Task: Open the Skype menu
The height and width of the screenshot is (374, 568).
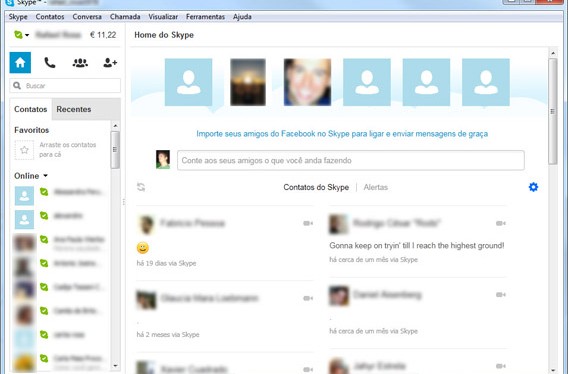Action: click(18, 17)
